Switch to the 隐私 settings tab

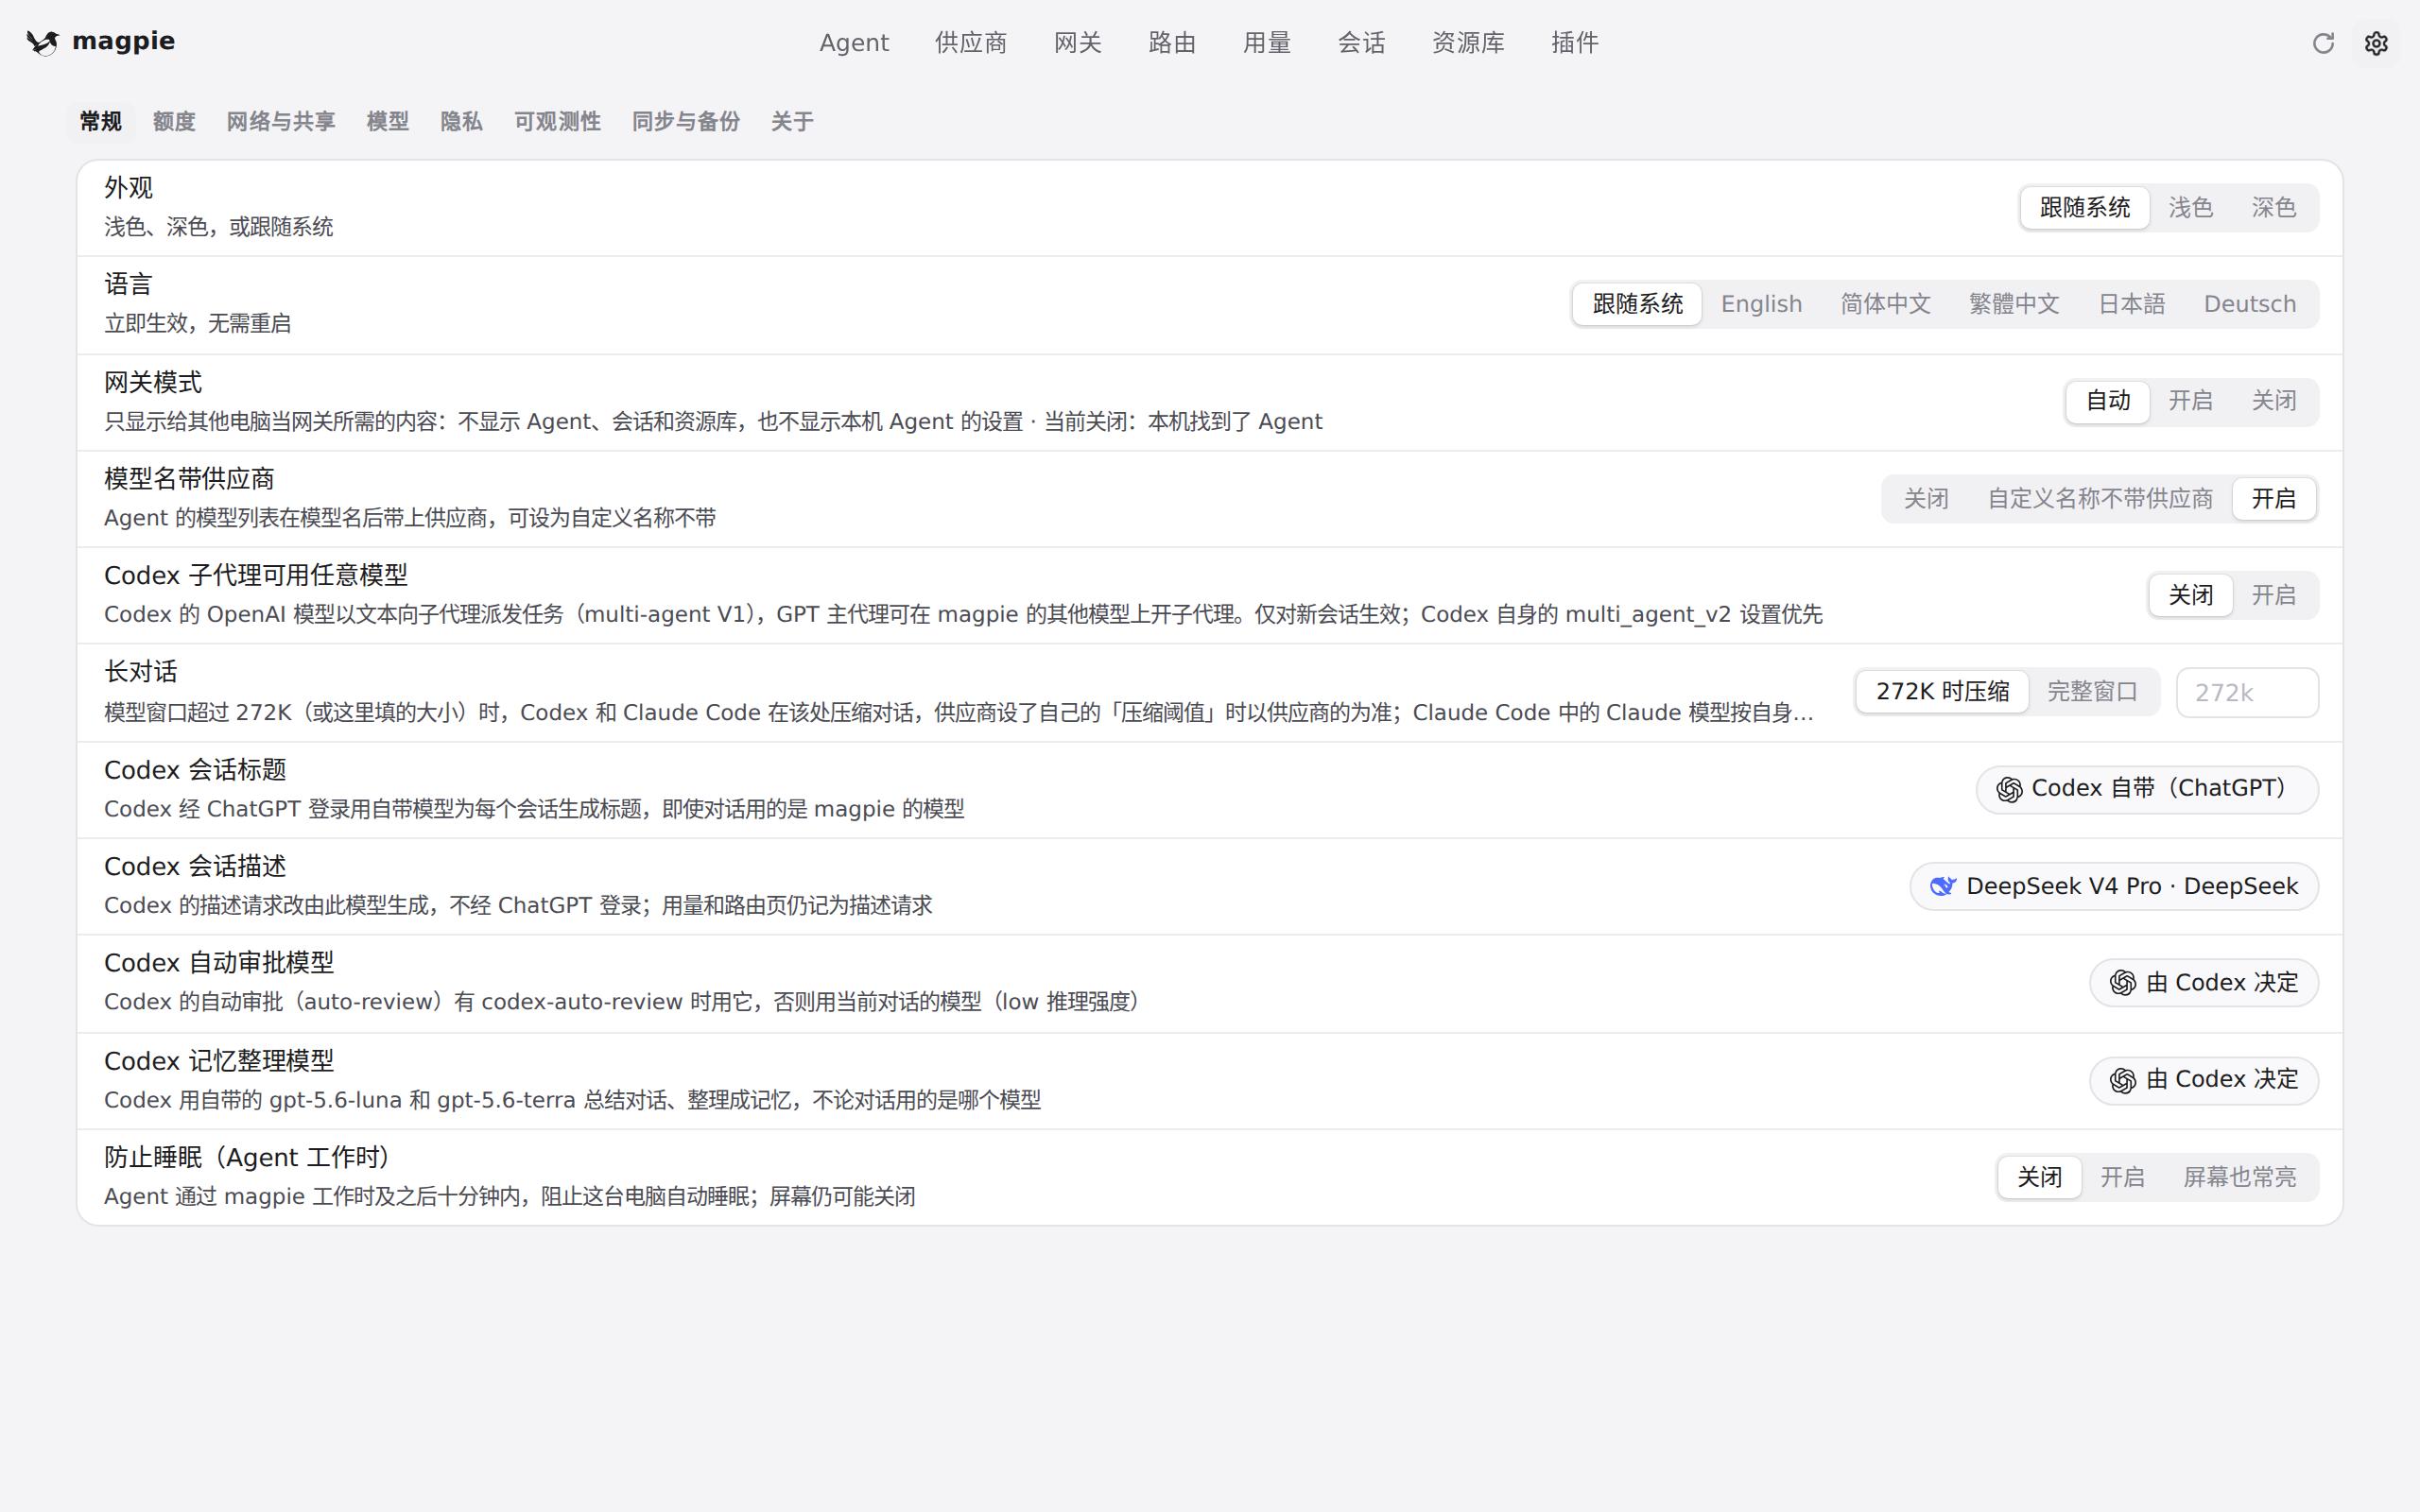click(461, 122)
